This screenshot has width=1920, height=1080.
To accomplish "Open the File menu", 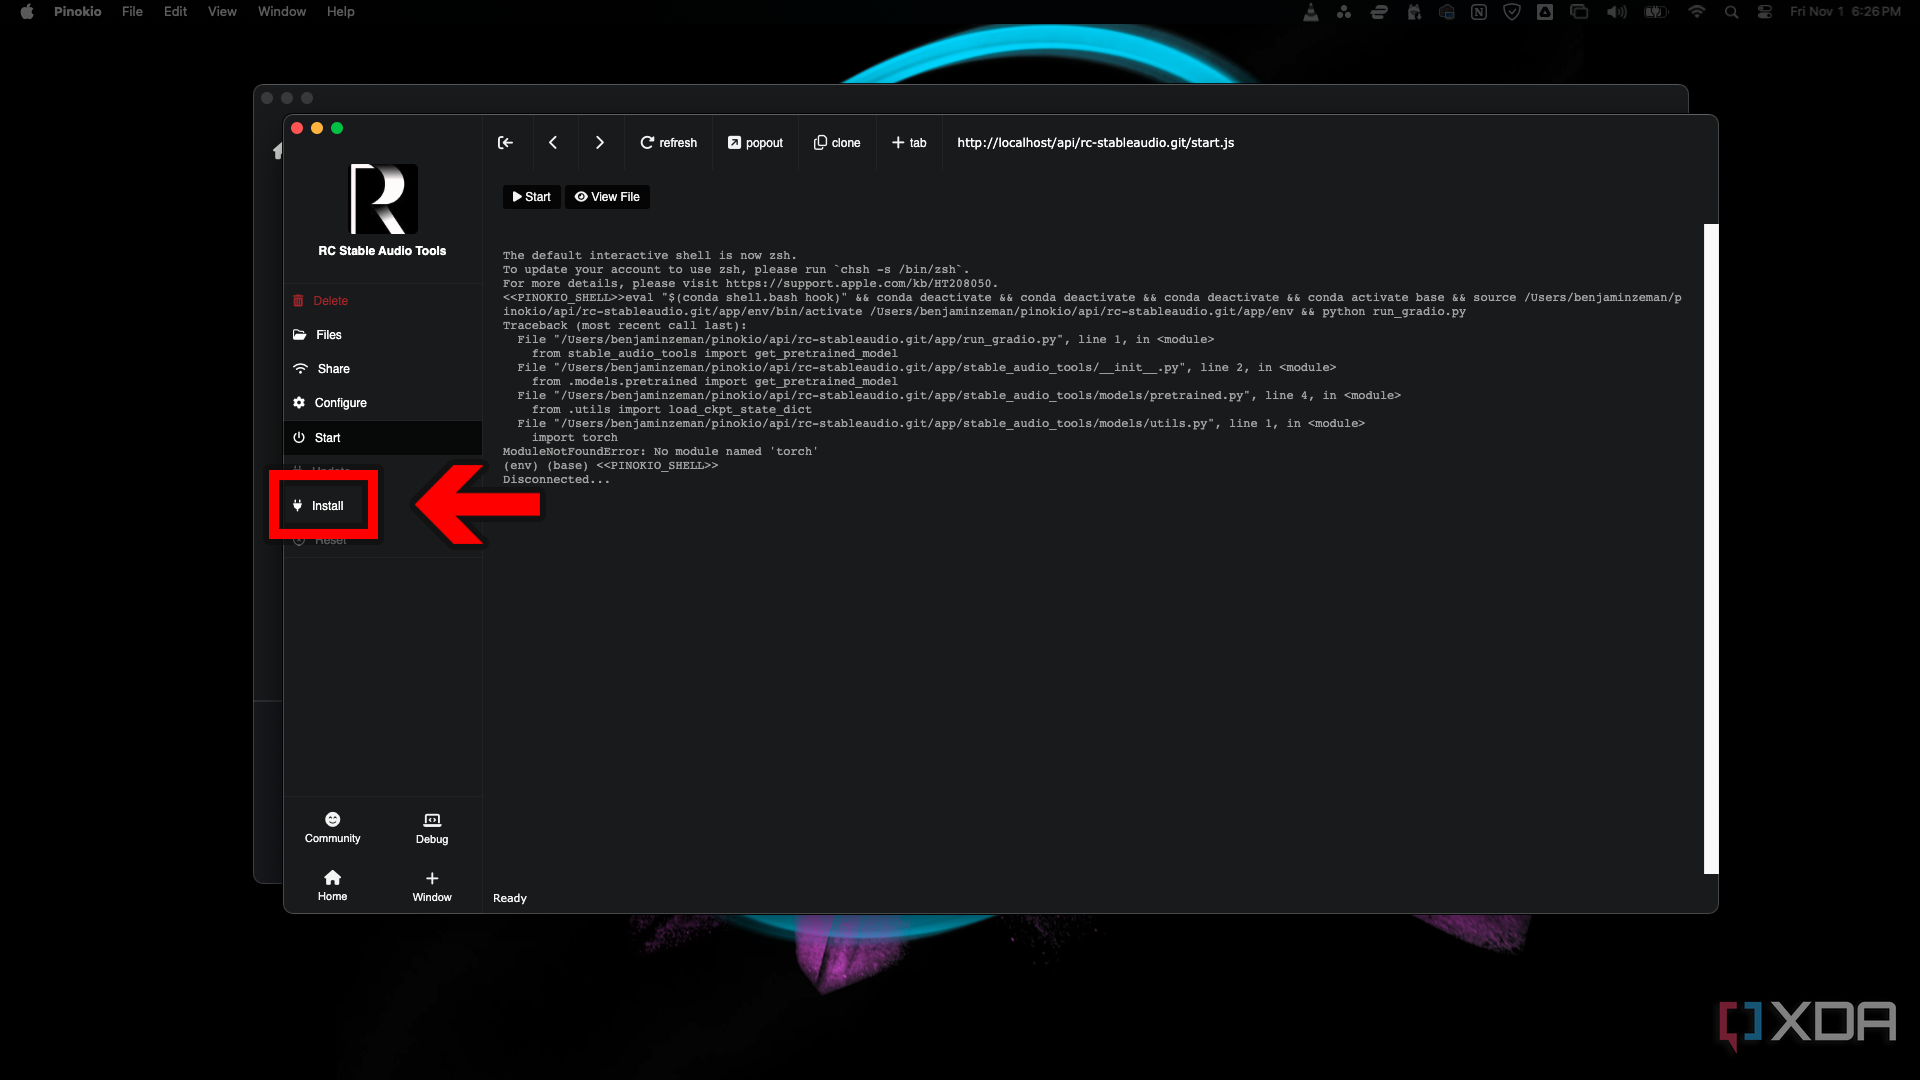I will (x=132, y=12).
